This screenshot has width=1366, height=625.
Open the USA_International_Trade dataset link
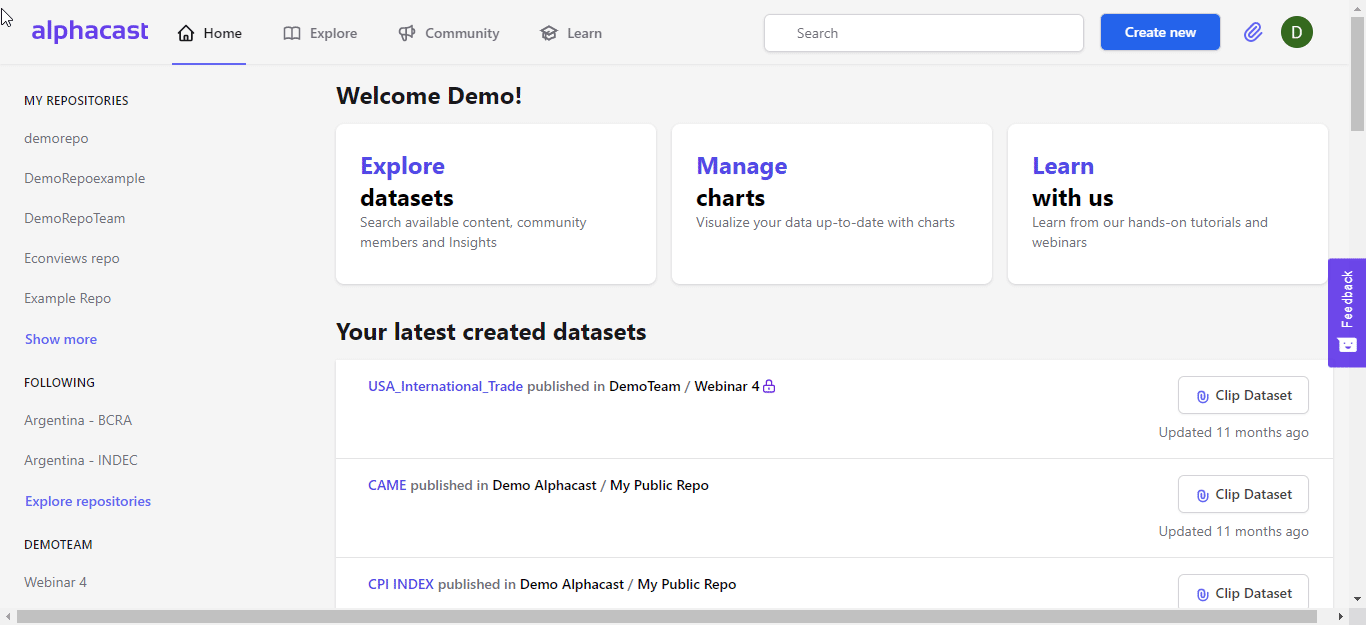click(445, 386)
